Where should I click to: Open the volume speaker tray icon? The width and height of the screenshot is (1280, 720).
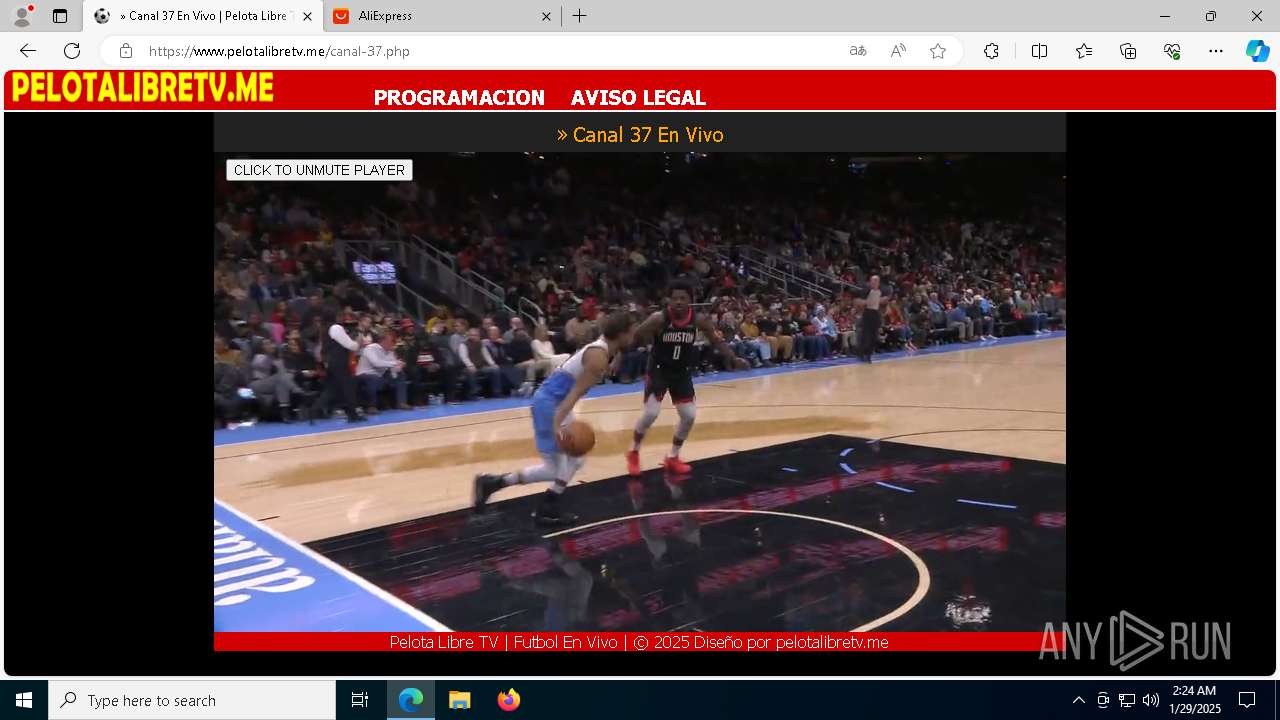[x=1151, y=700]
